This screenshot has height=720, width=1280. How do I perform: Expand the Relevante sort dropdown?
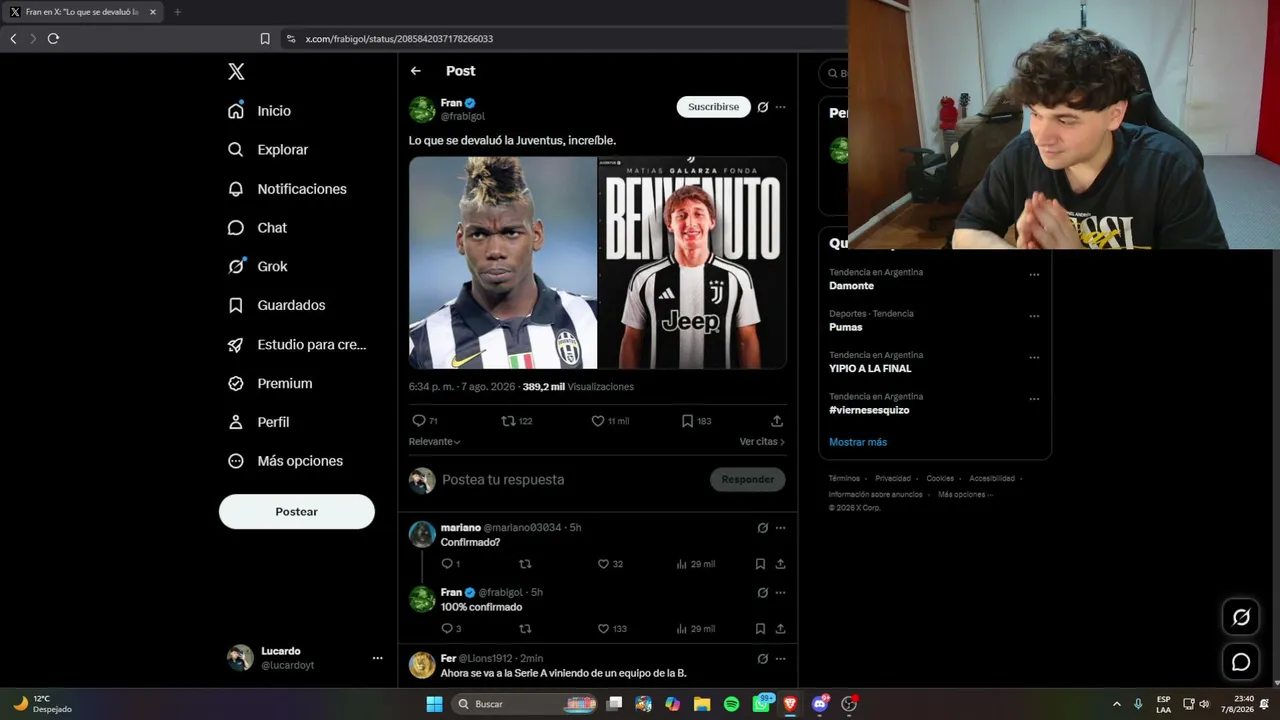point(435,442)
